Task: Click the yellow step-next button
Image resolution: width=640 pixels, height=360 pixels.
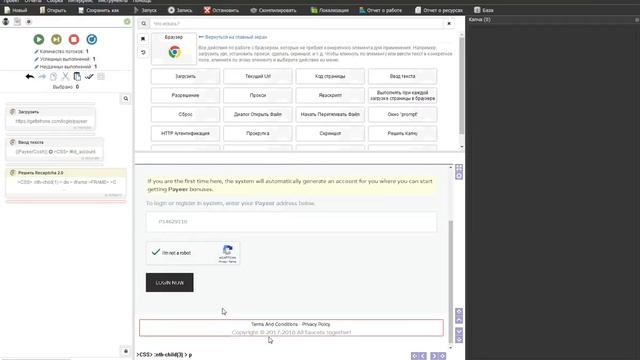Action: tap(56, 39)
